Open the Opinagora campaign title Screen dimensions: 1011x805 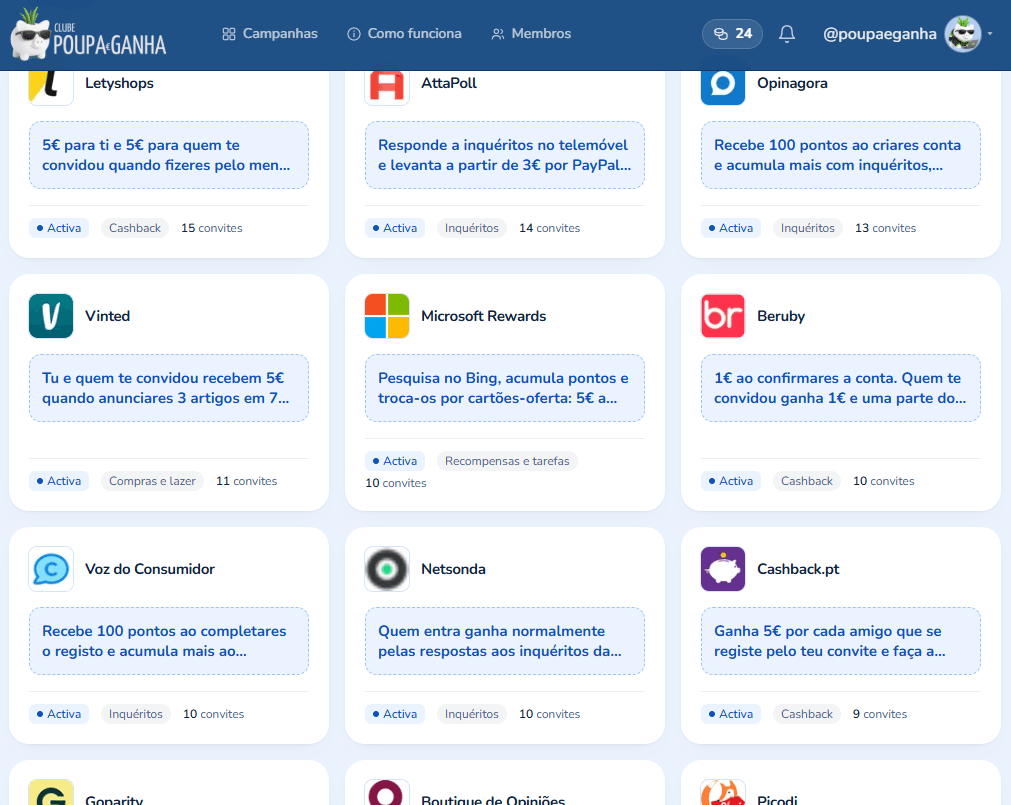coord(792,83)
